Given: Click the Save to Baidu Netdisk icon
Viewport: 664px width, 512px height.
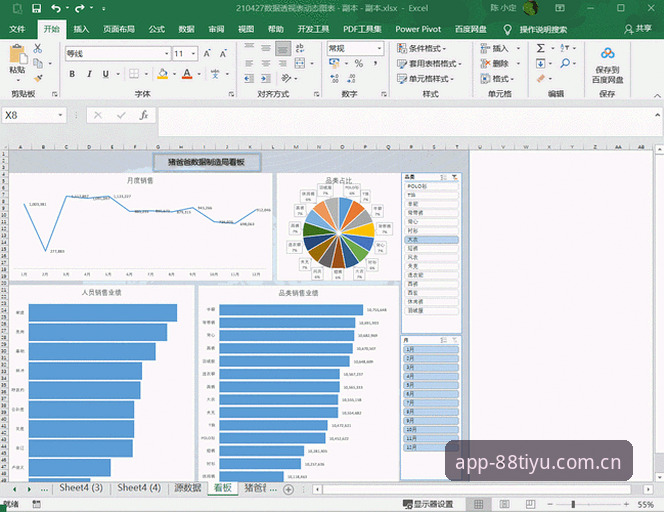Looking at the screenshot, I should pos(607,53).
